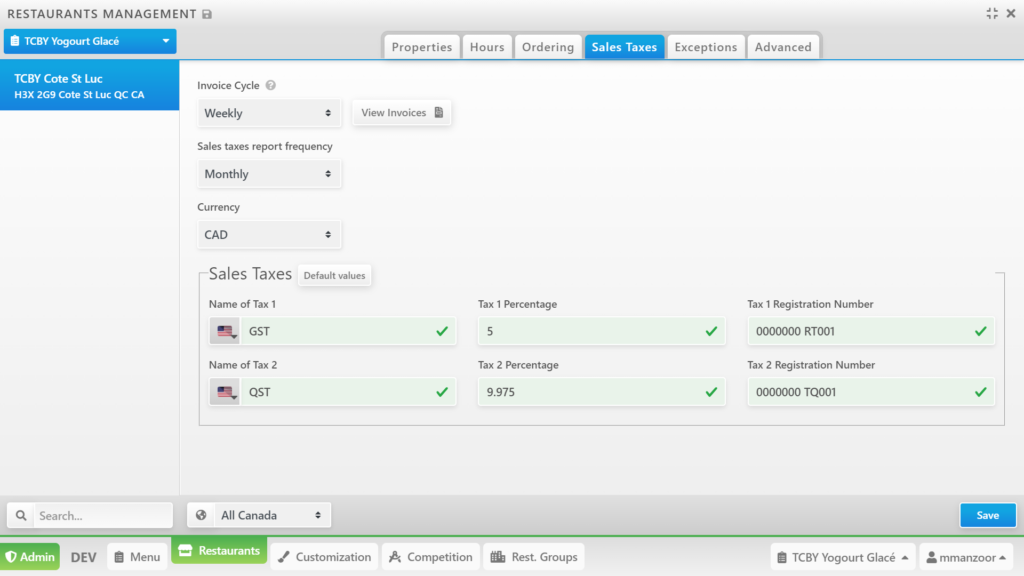
Task: Open the Invoice Cycle Weekly dropdown
Action: pyautogui.click(x=269, y=113)
